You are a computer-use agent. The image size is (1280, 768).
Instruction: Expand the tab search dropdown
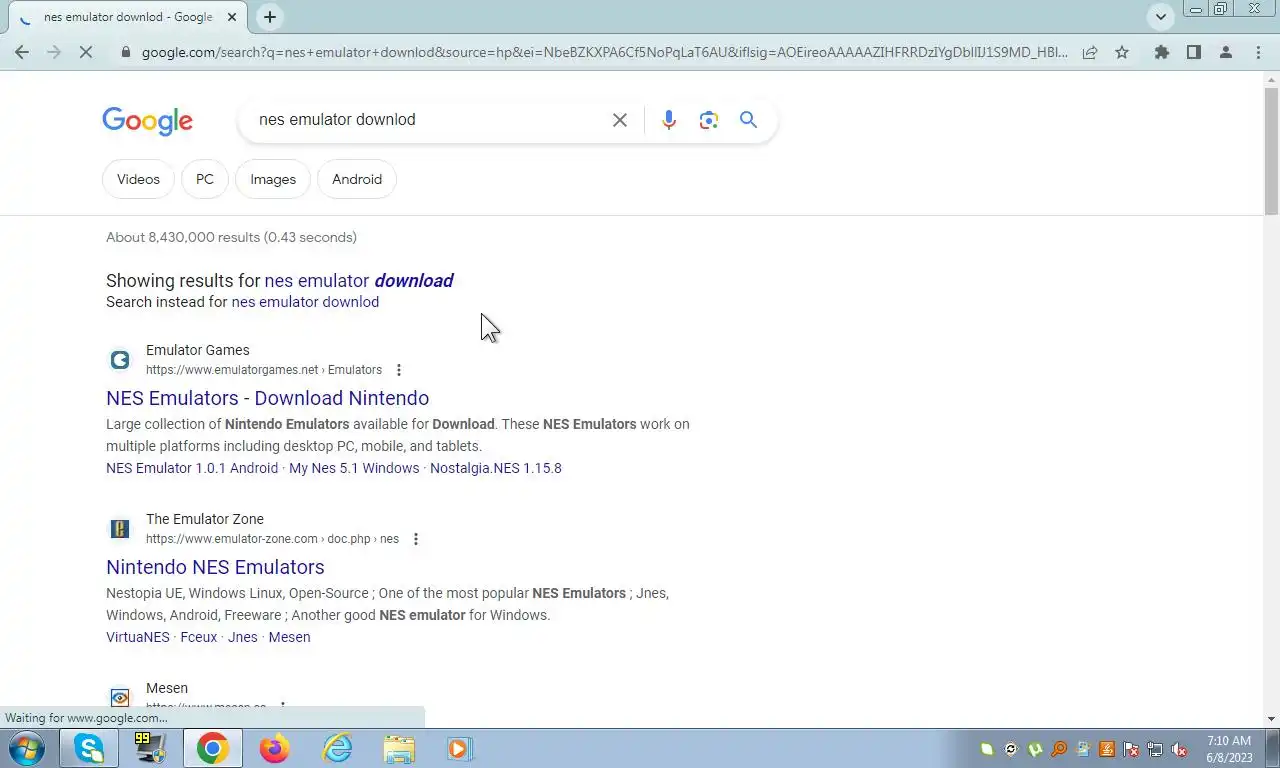click(x=1160, y=17)
